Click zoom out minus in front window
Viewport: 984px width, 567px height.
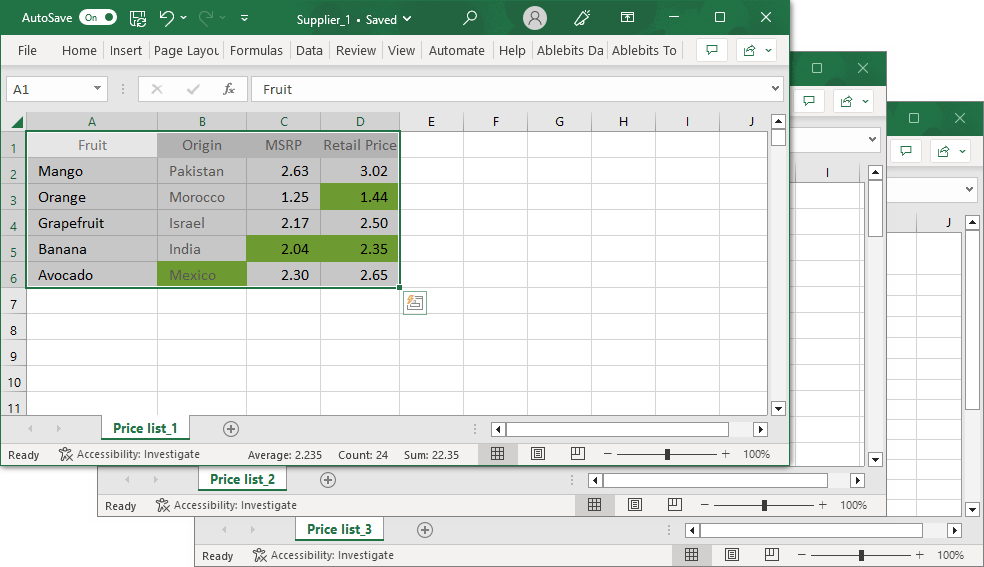[x=607, y=454]
